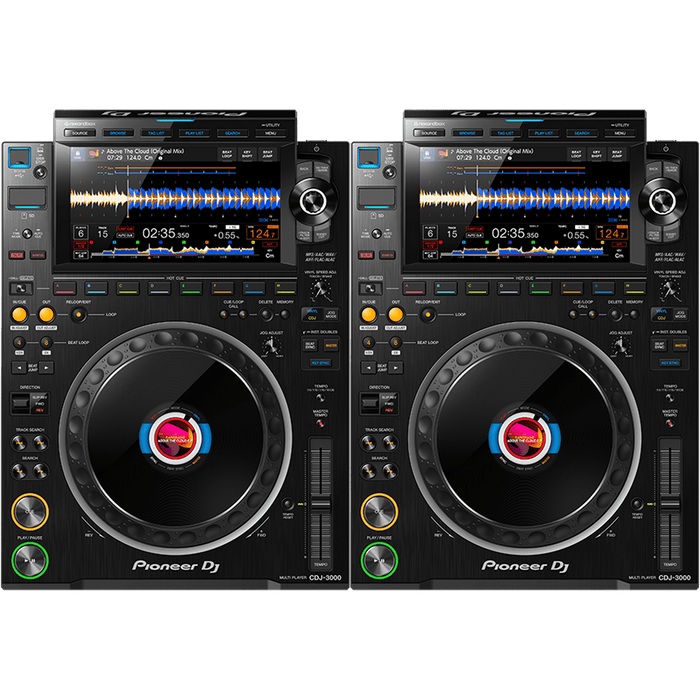Skip to next track on left deck
This screenshot has width=700, height=700.
pyautogui.click(x=41, y=443)
